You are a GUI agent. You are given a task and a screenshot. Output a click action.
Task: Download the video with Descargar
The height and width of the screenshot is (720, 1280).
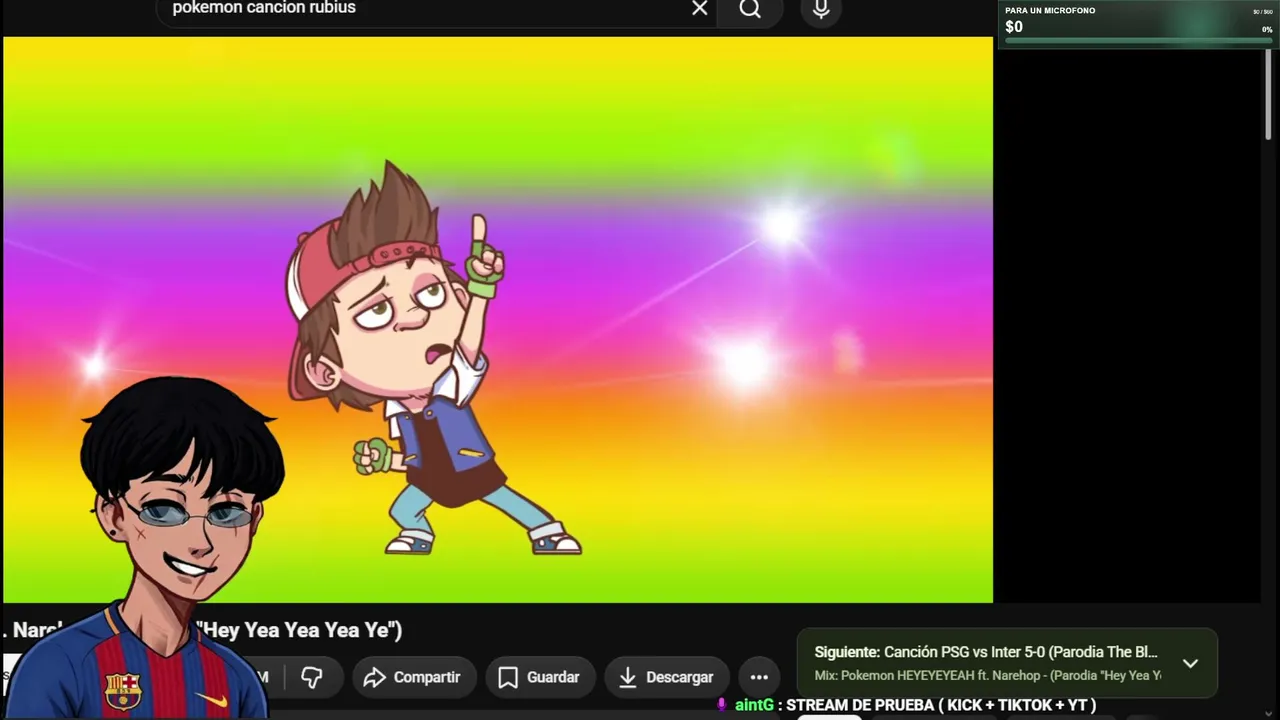666,677
